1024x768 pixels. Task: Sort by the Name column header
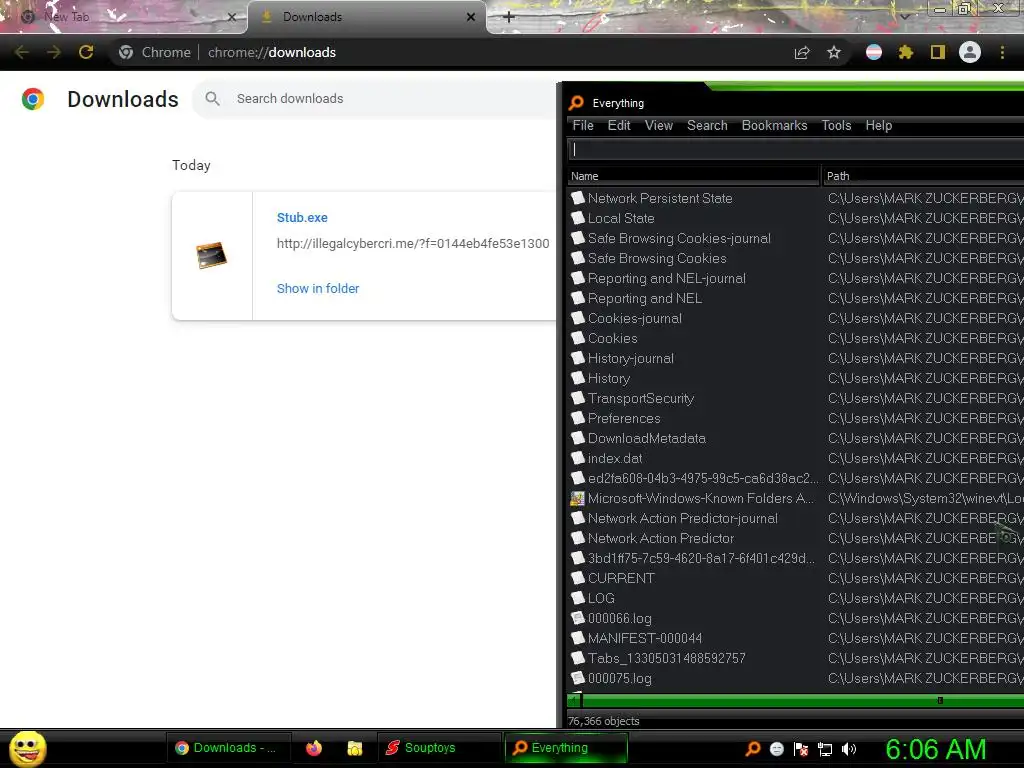pos(694,176)
